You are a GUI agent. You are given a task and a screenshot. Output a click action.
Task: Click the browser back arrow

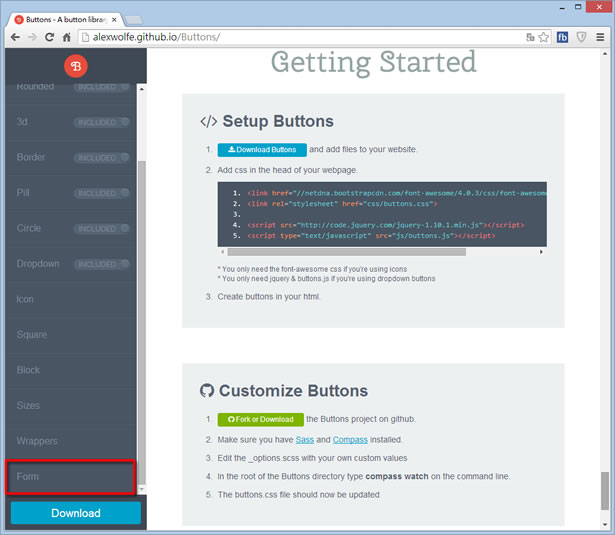15,37
